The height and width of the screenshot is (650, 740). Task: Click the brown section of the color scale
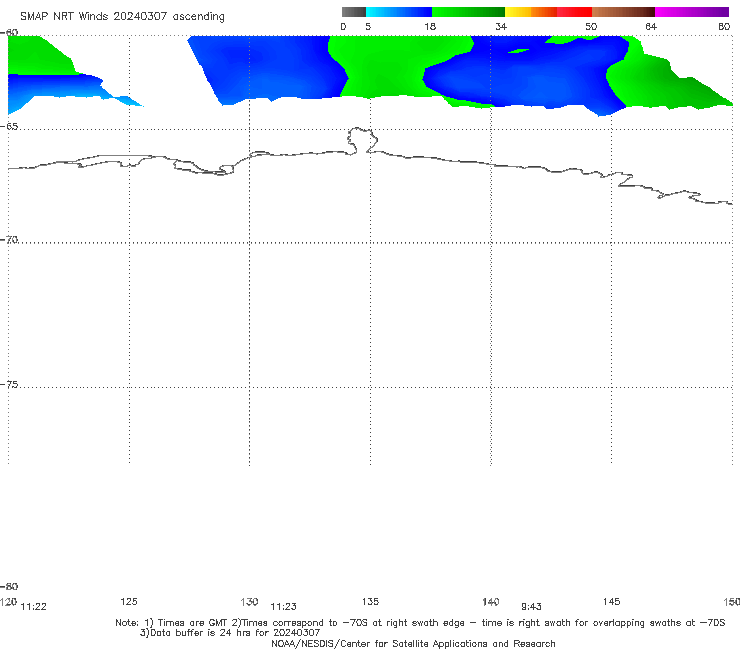pyautogui.click(x=623, y=12)
